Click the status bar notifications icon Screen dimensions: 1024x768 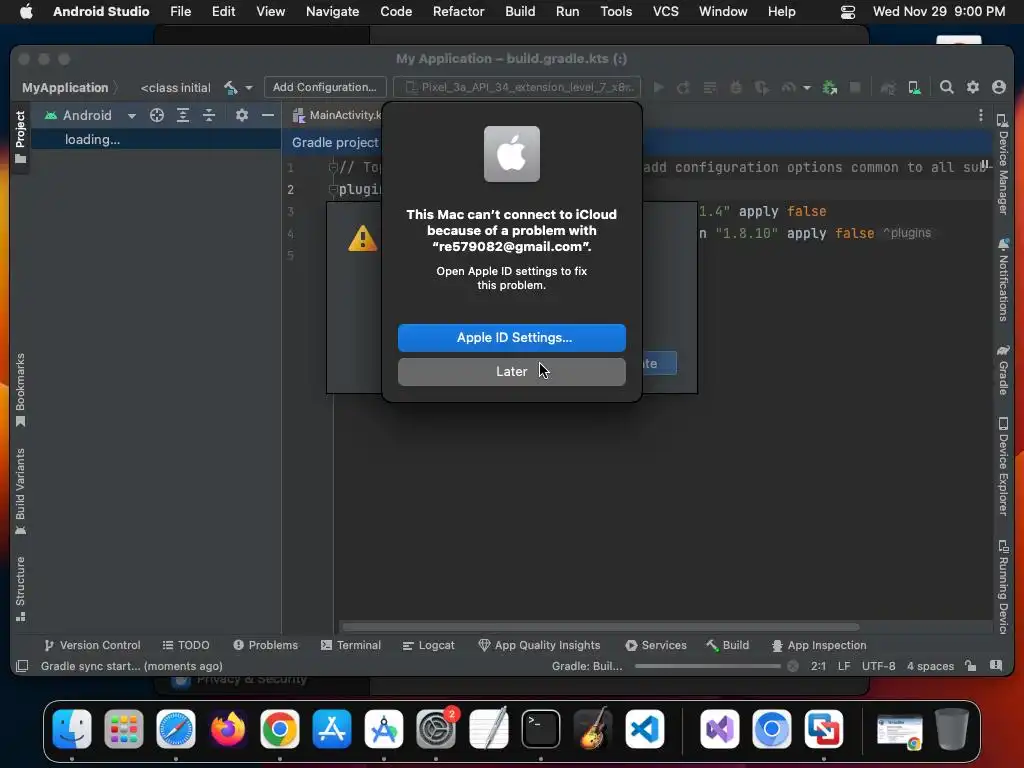(996, 665)
